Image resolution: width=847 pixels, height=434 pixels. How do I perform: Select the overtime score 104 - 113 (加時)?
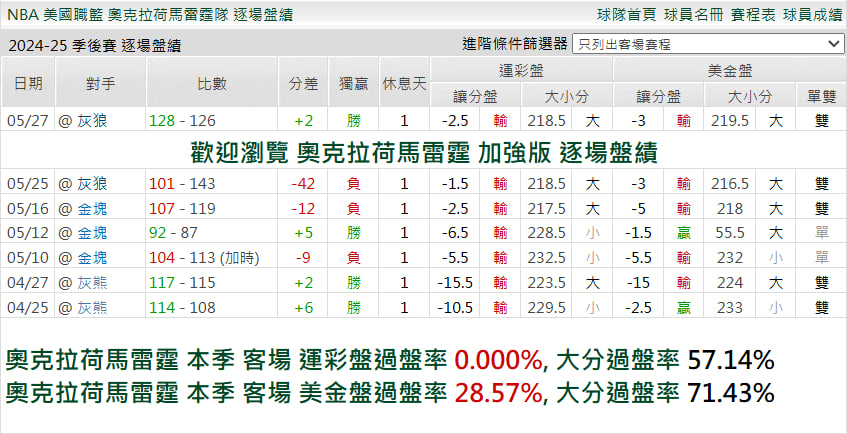click(x=204, y=258)
